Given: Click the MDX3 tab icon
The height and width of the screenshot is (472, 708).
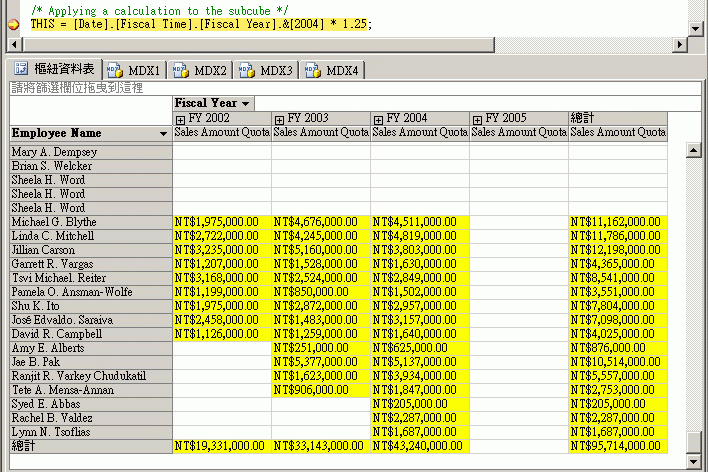Looking at the screenshot, I should 247,70.
